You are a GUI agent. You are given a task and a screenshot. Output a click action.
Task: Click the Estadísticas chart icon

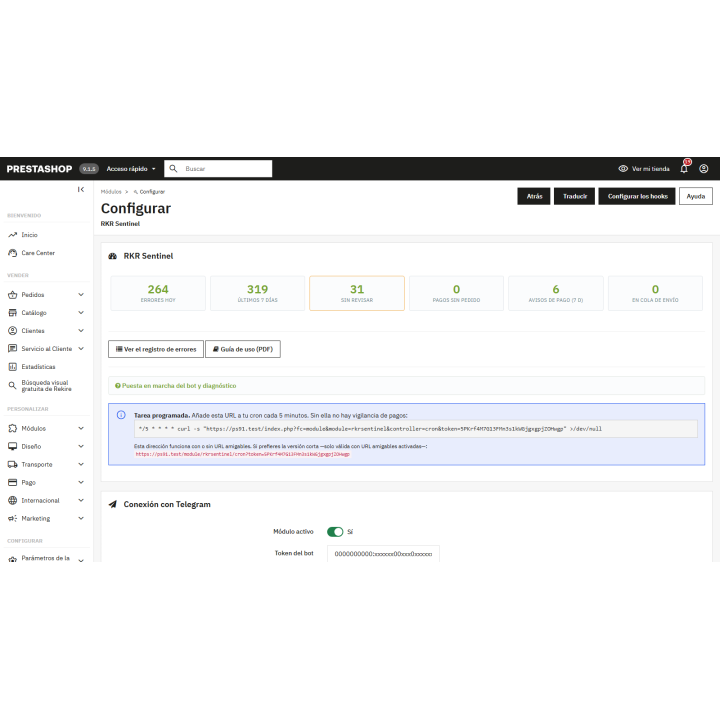(12, 367)
